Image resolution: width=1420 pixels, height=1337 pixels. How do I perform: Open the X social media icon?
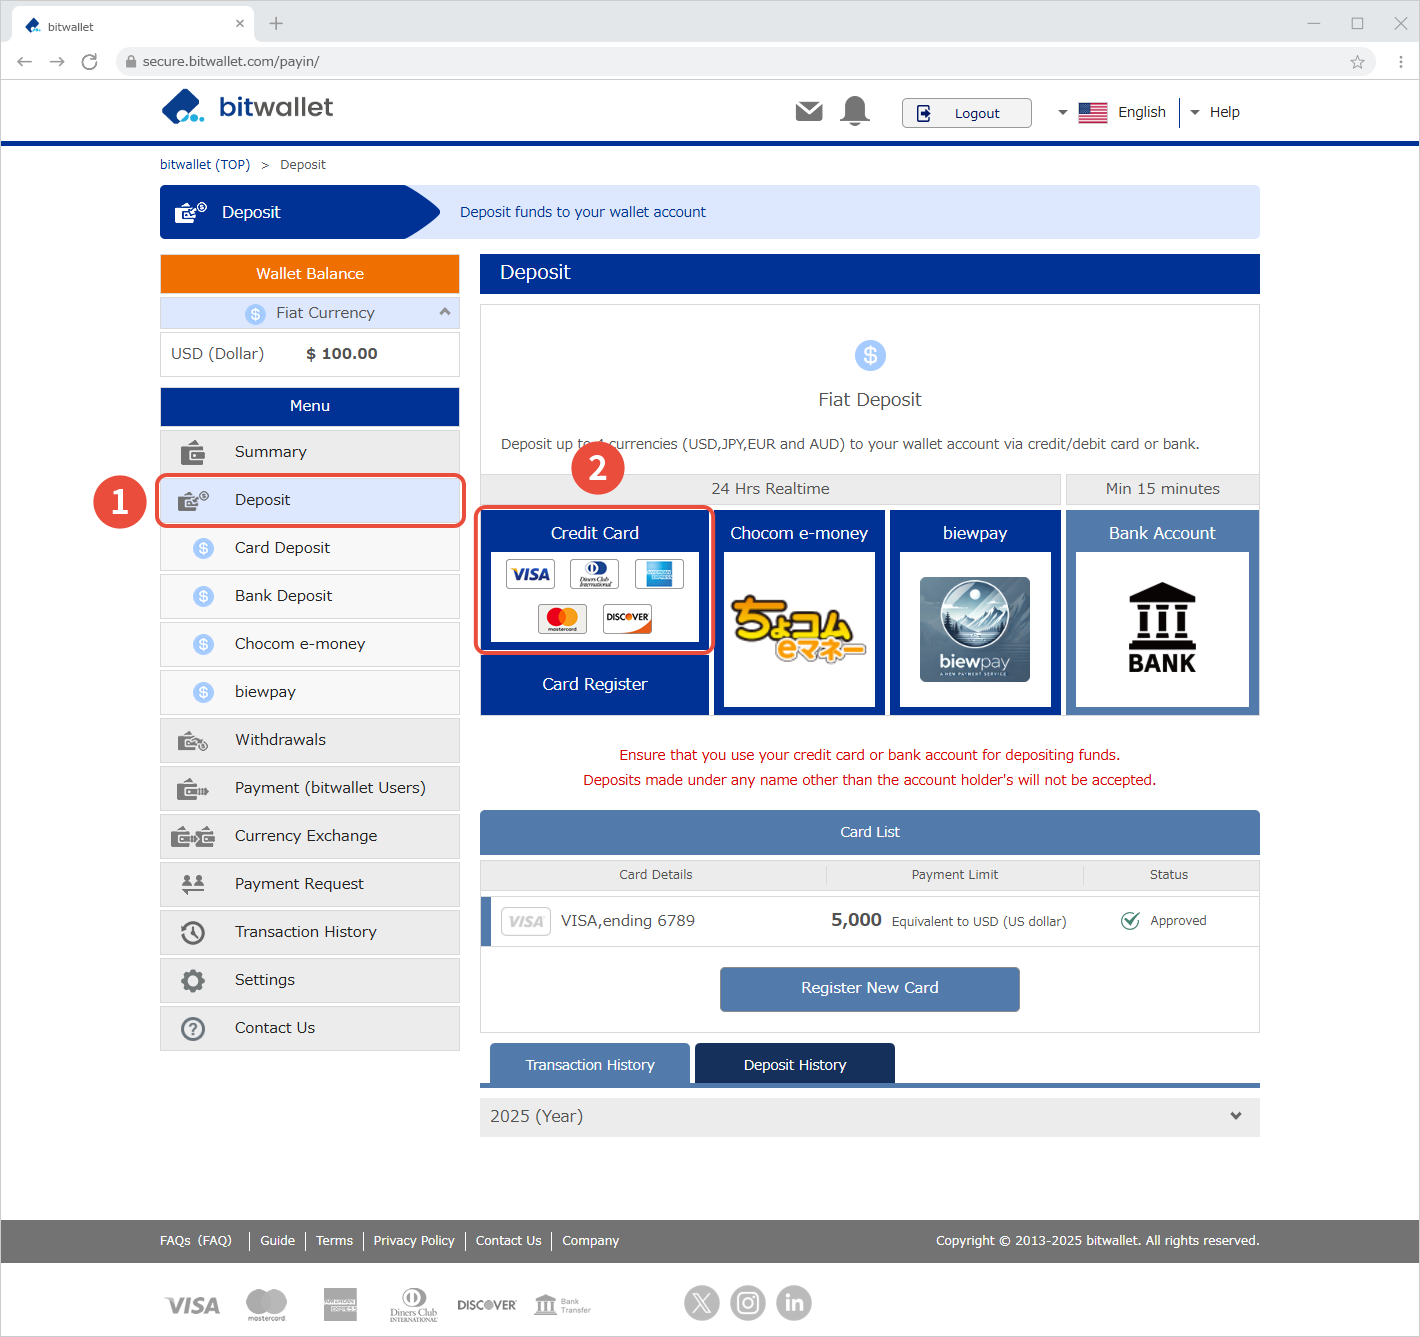[x=702, y=1303]
